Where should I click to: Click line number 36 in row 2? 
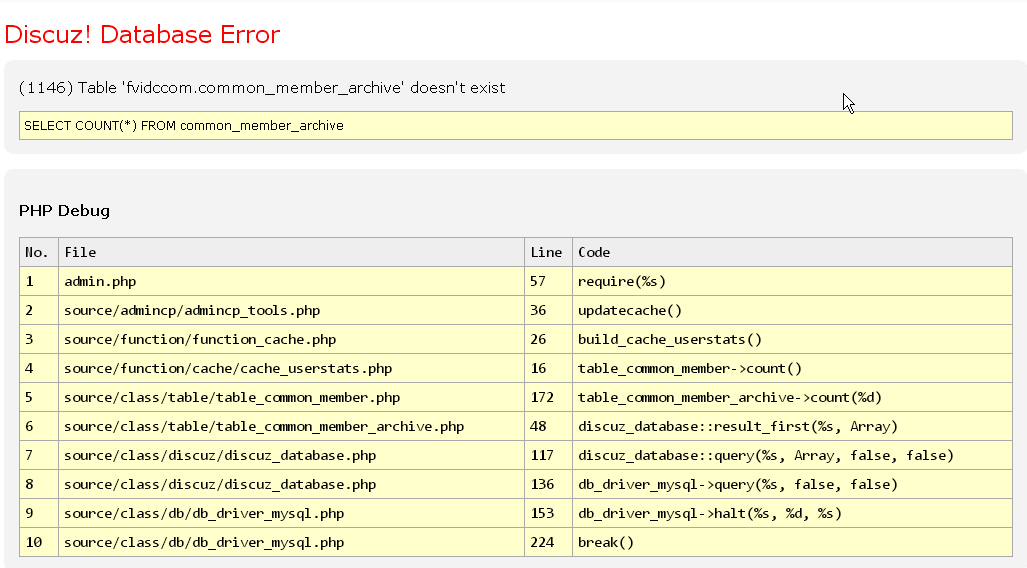pyautogui.click(x=538, y=311)
